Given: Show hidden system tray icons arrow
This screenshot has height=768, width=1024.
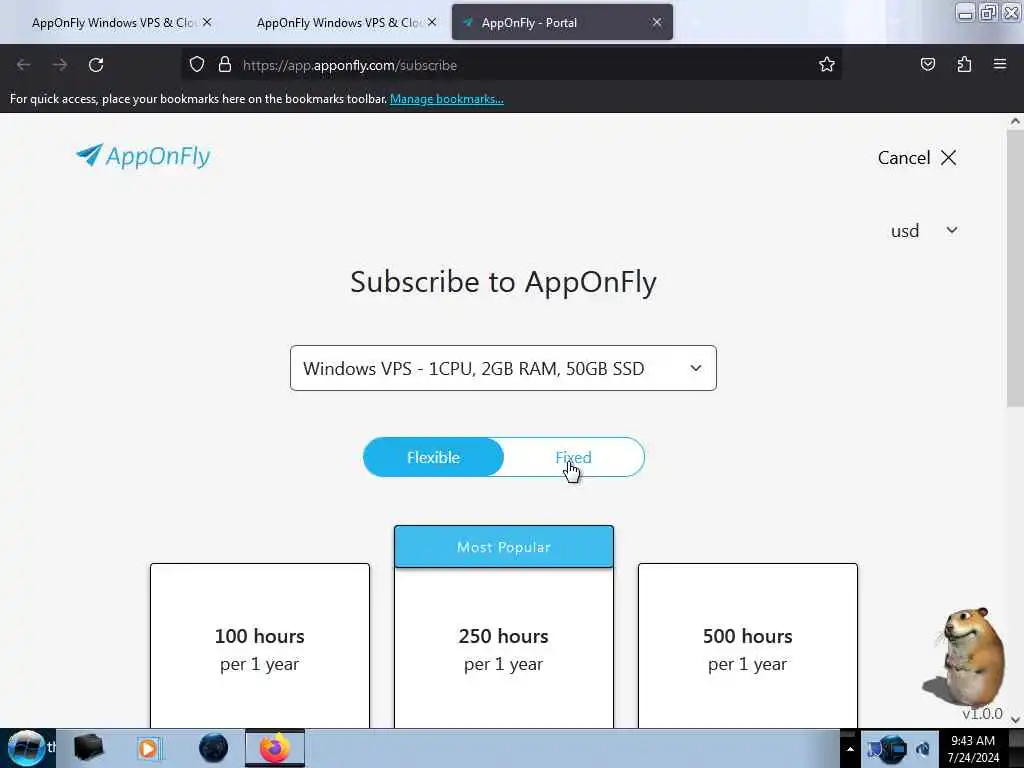Looking at the screenshot, I should (x=850, y=749).
